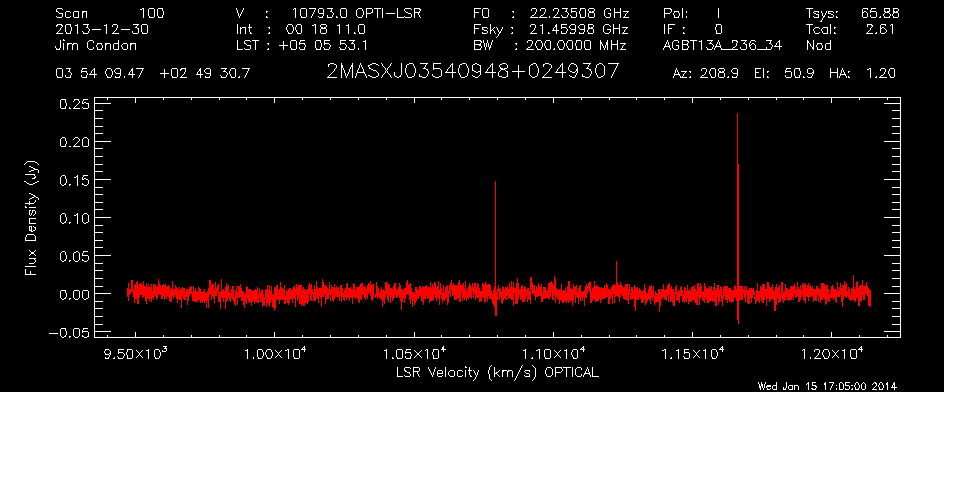
Task: Select the integration time 00 18 11.0
Action: point(326,29)
